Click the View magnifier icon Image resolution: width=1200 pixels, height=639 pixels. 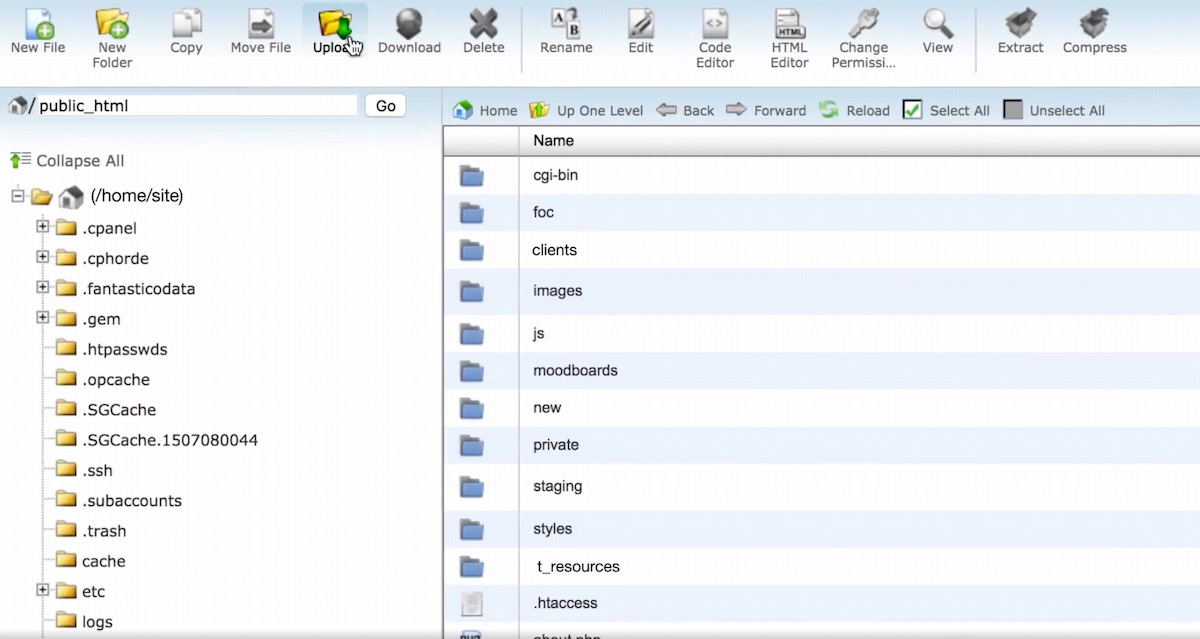[937, 30]
